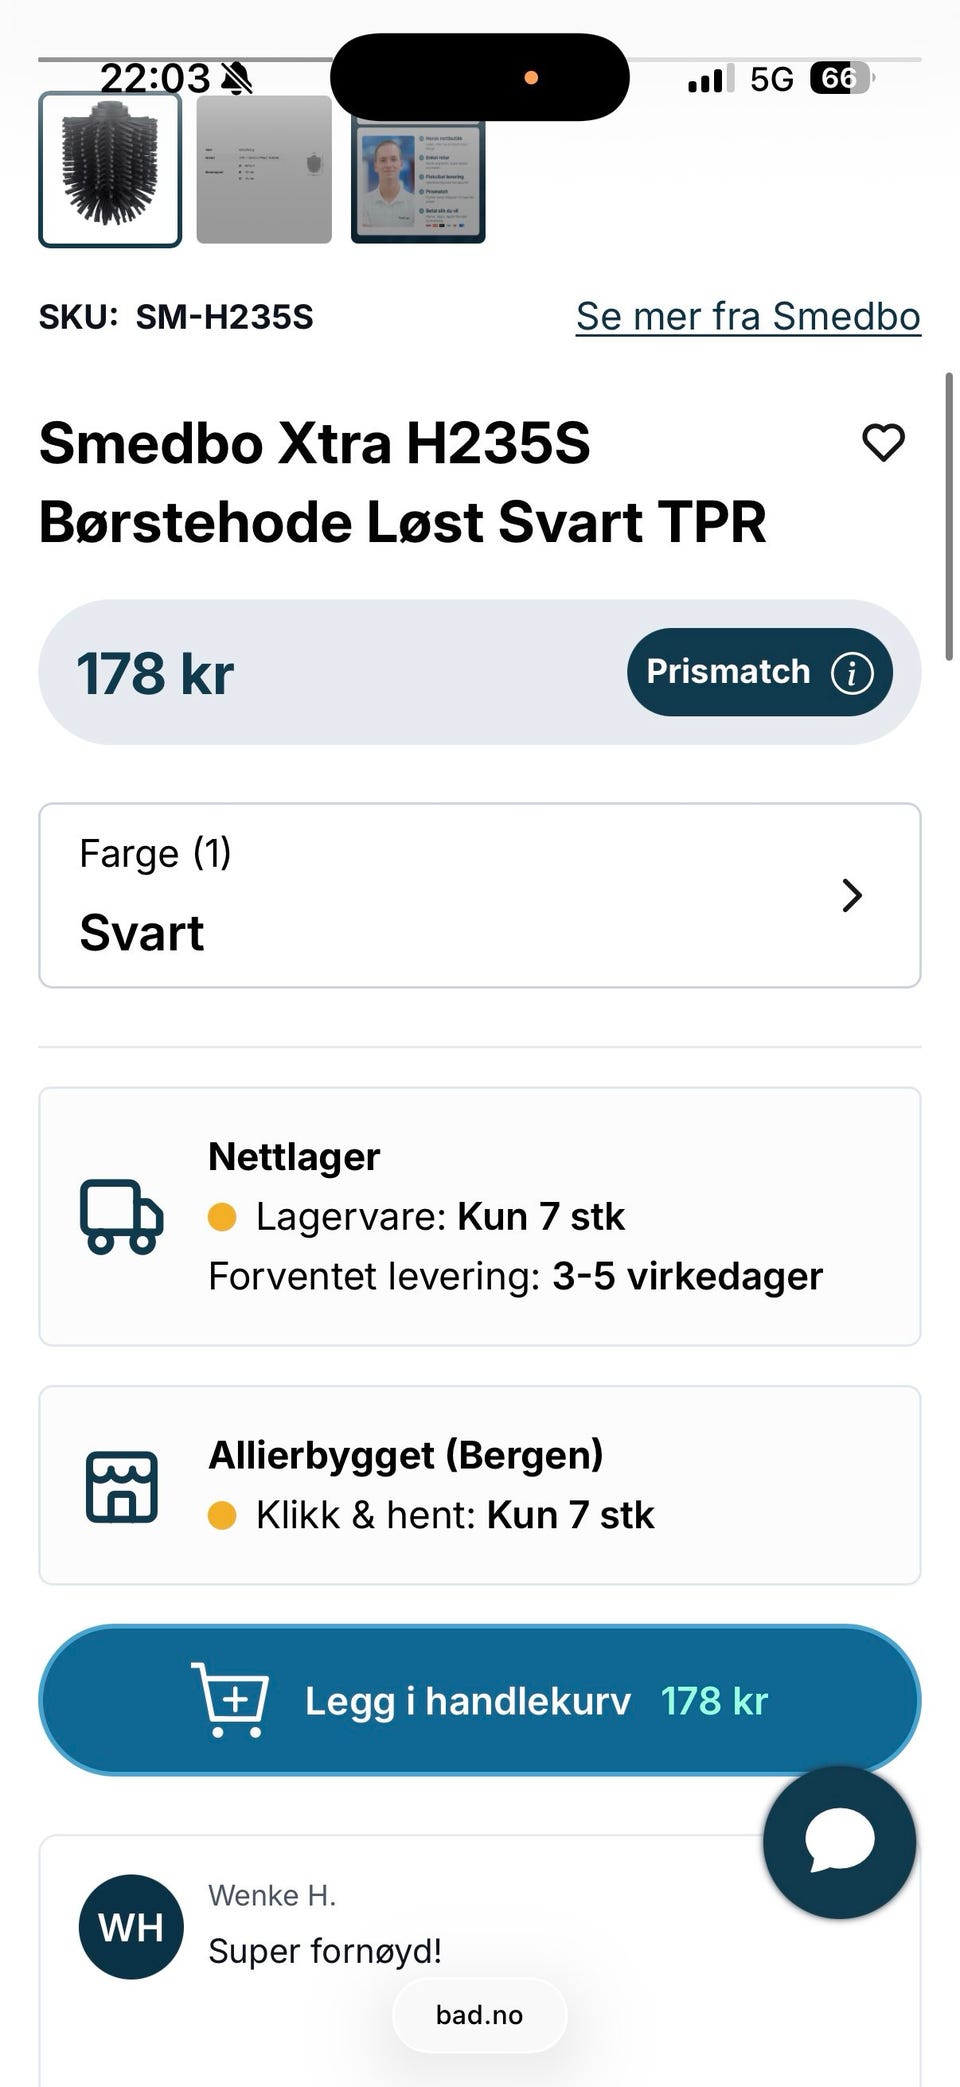Tap the store pickup icon
The image size is (960, 2087).
click(121, 1486)
